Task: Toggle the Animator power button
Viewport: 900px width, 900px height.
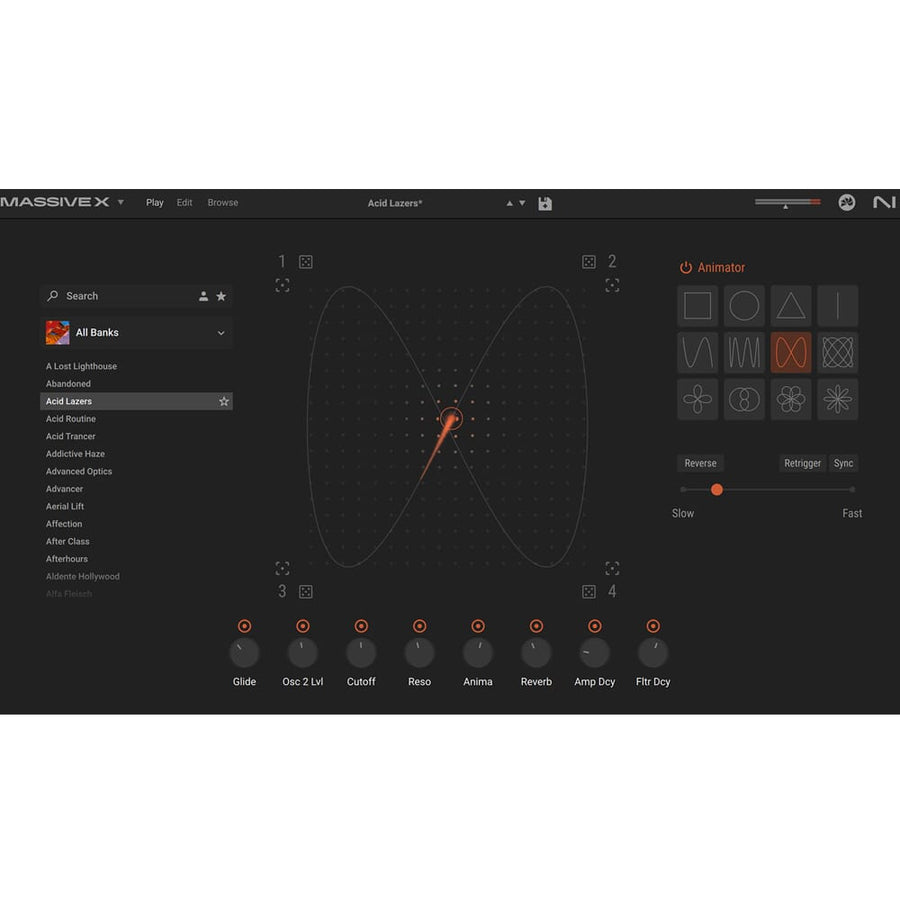Action: 685,267
